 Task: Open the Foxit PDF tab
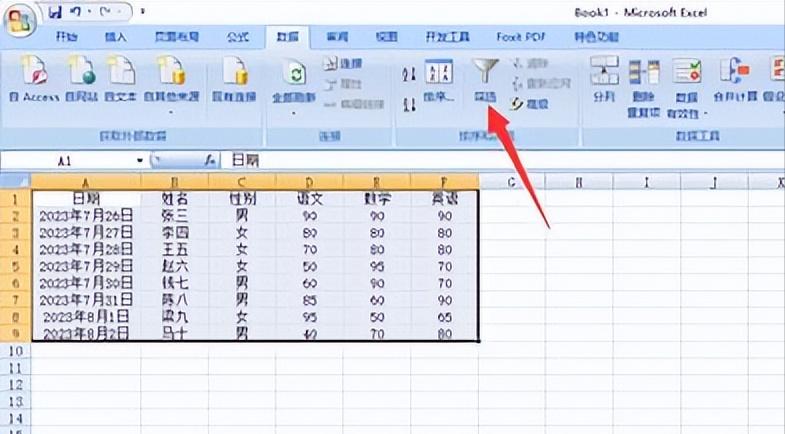point(521,37)
